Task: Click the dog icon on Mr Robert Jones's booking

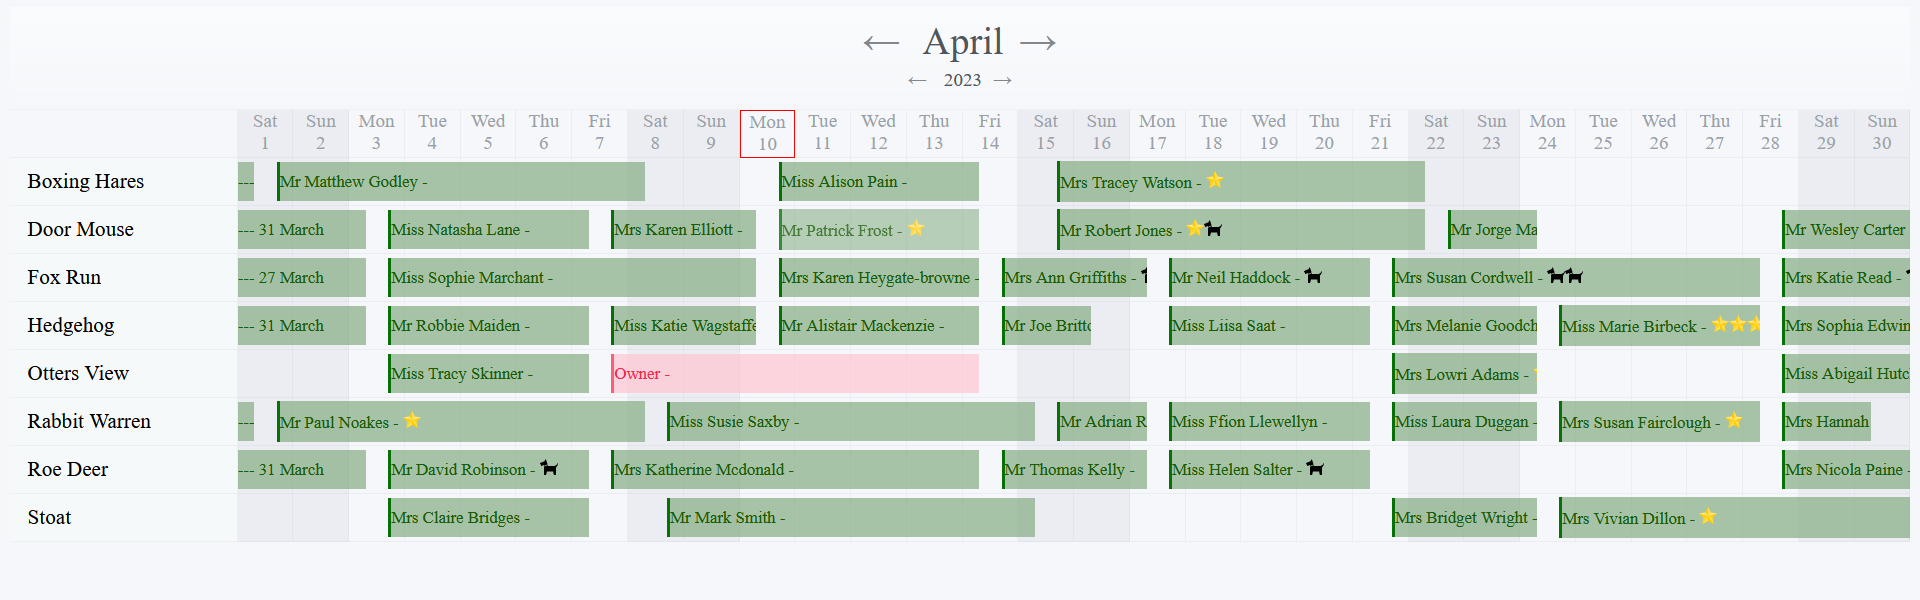Action: click(x=1213, y=229)
